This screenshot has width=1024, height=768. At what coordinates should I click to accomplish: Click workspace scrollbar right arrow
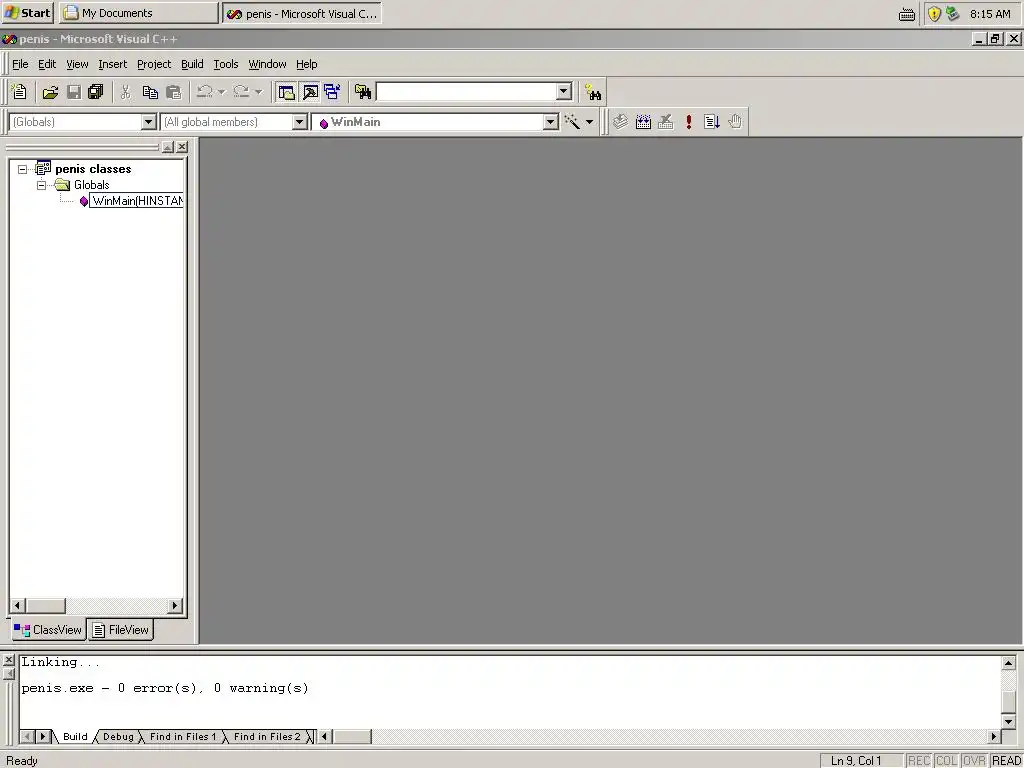174,605
